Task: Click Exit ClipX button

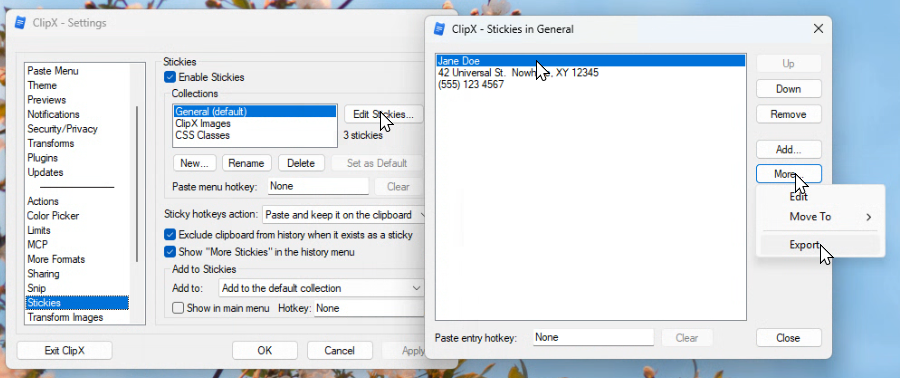Action: click(x=65, y=350)
